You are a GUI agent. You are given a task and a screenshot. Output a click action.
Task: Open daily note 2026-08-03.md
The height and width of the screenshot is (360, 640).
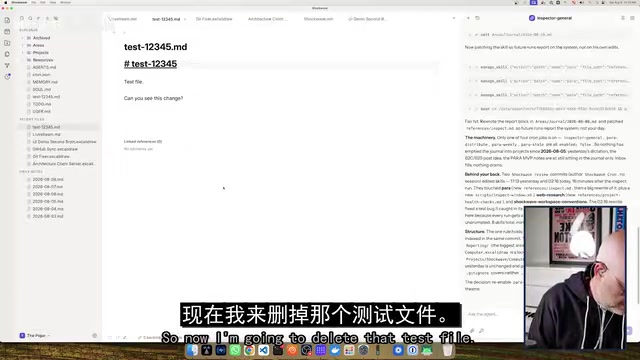[48, 216]
